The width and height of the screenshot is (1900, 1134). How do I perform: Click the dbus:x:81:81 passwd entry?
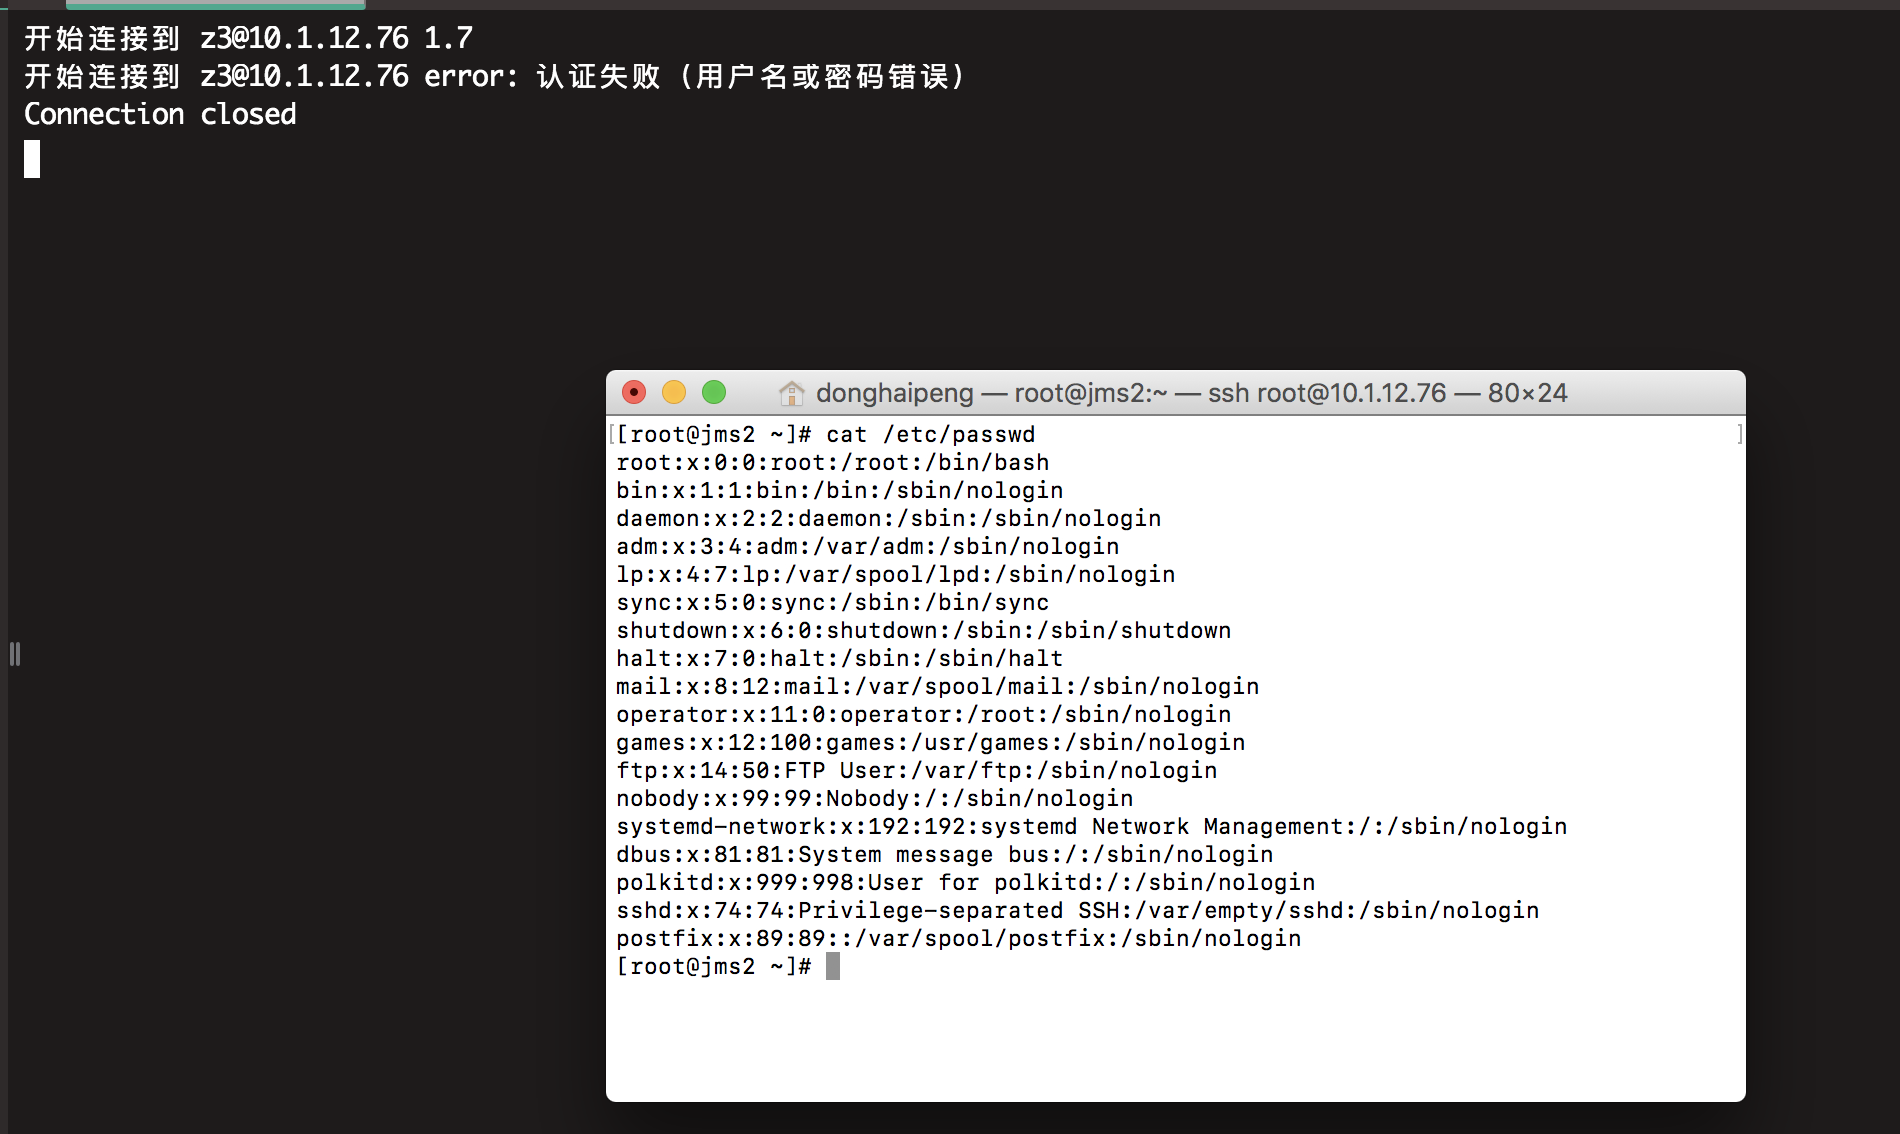point(945,854)
